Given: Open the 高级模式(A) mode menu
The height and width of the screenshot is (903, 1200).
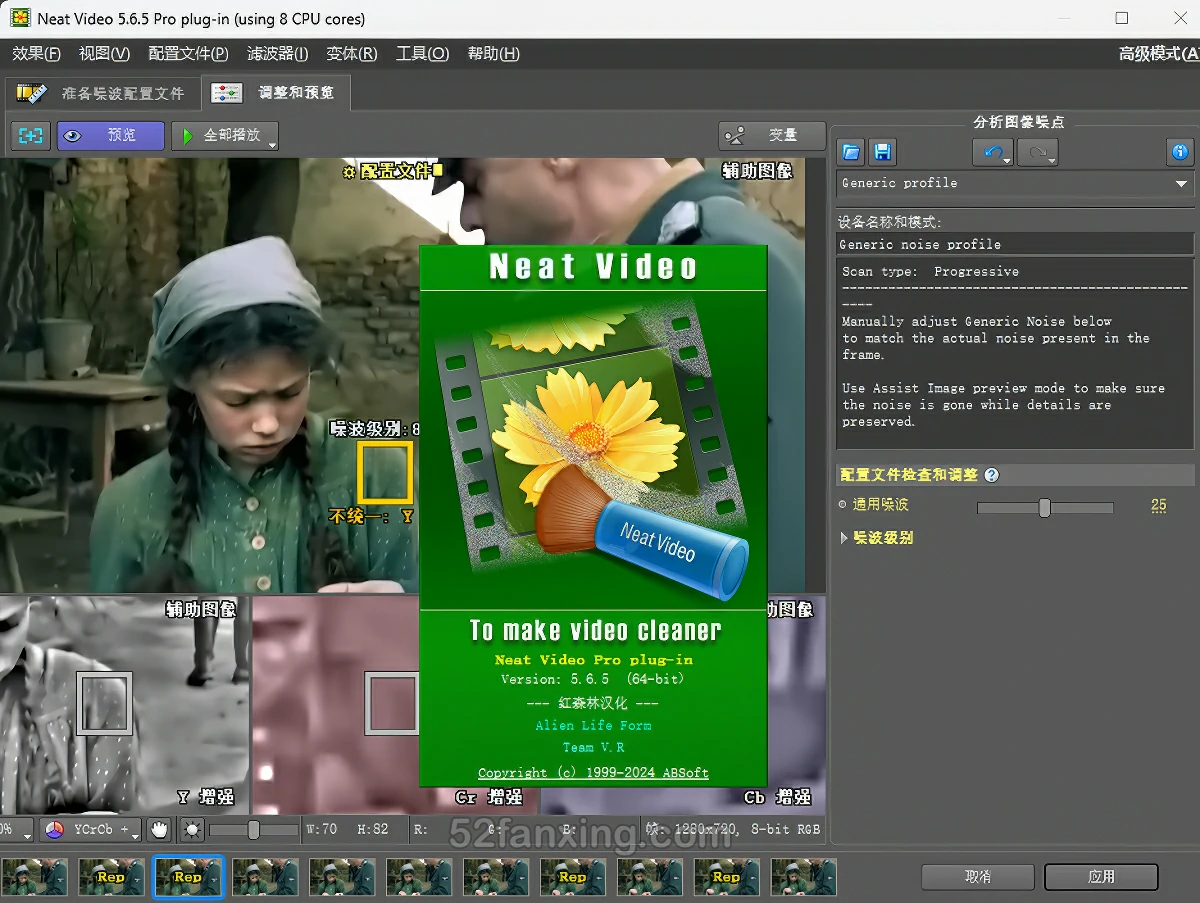Looking at the screenshot, I should tap(1158, 53).
